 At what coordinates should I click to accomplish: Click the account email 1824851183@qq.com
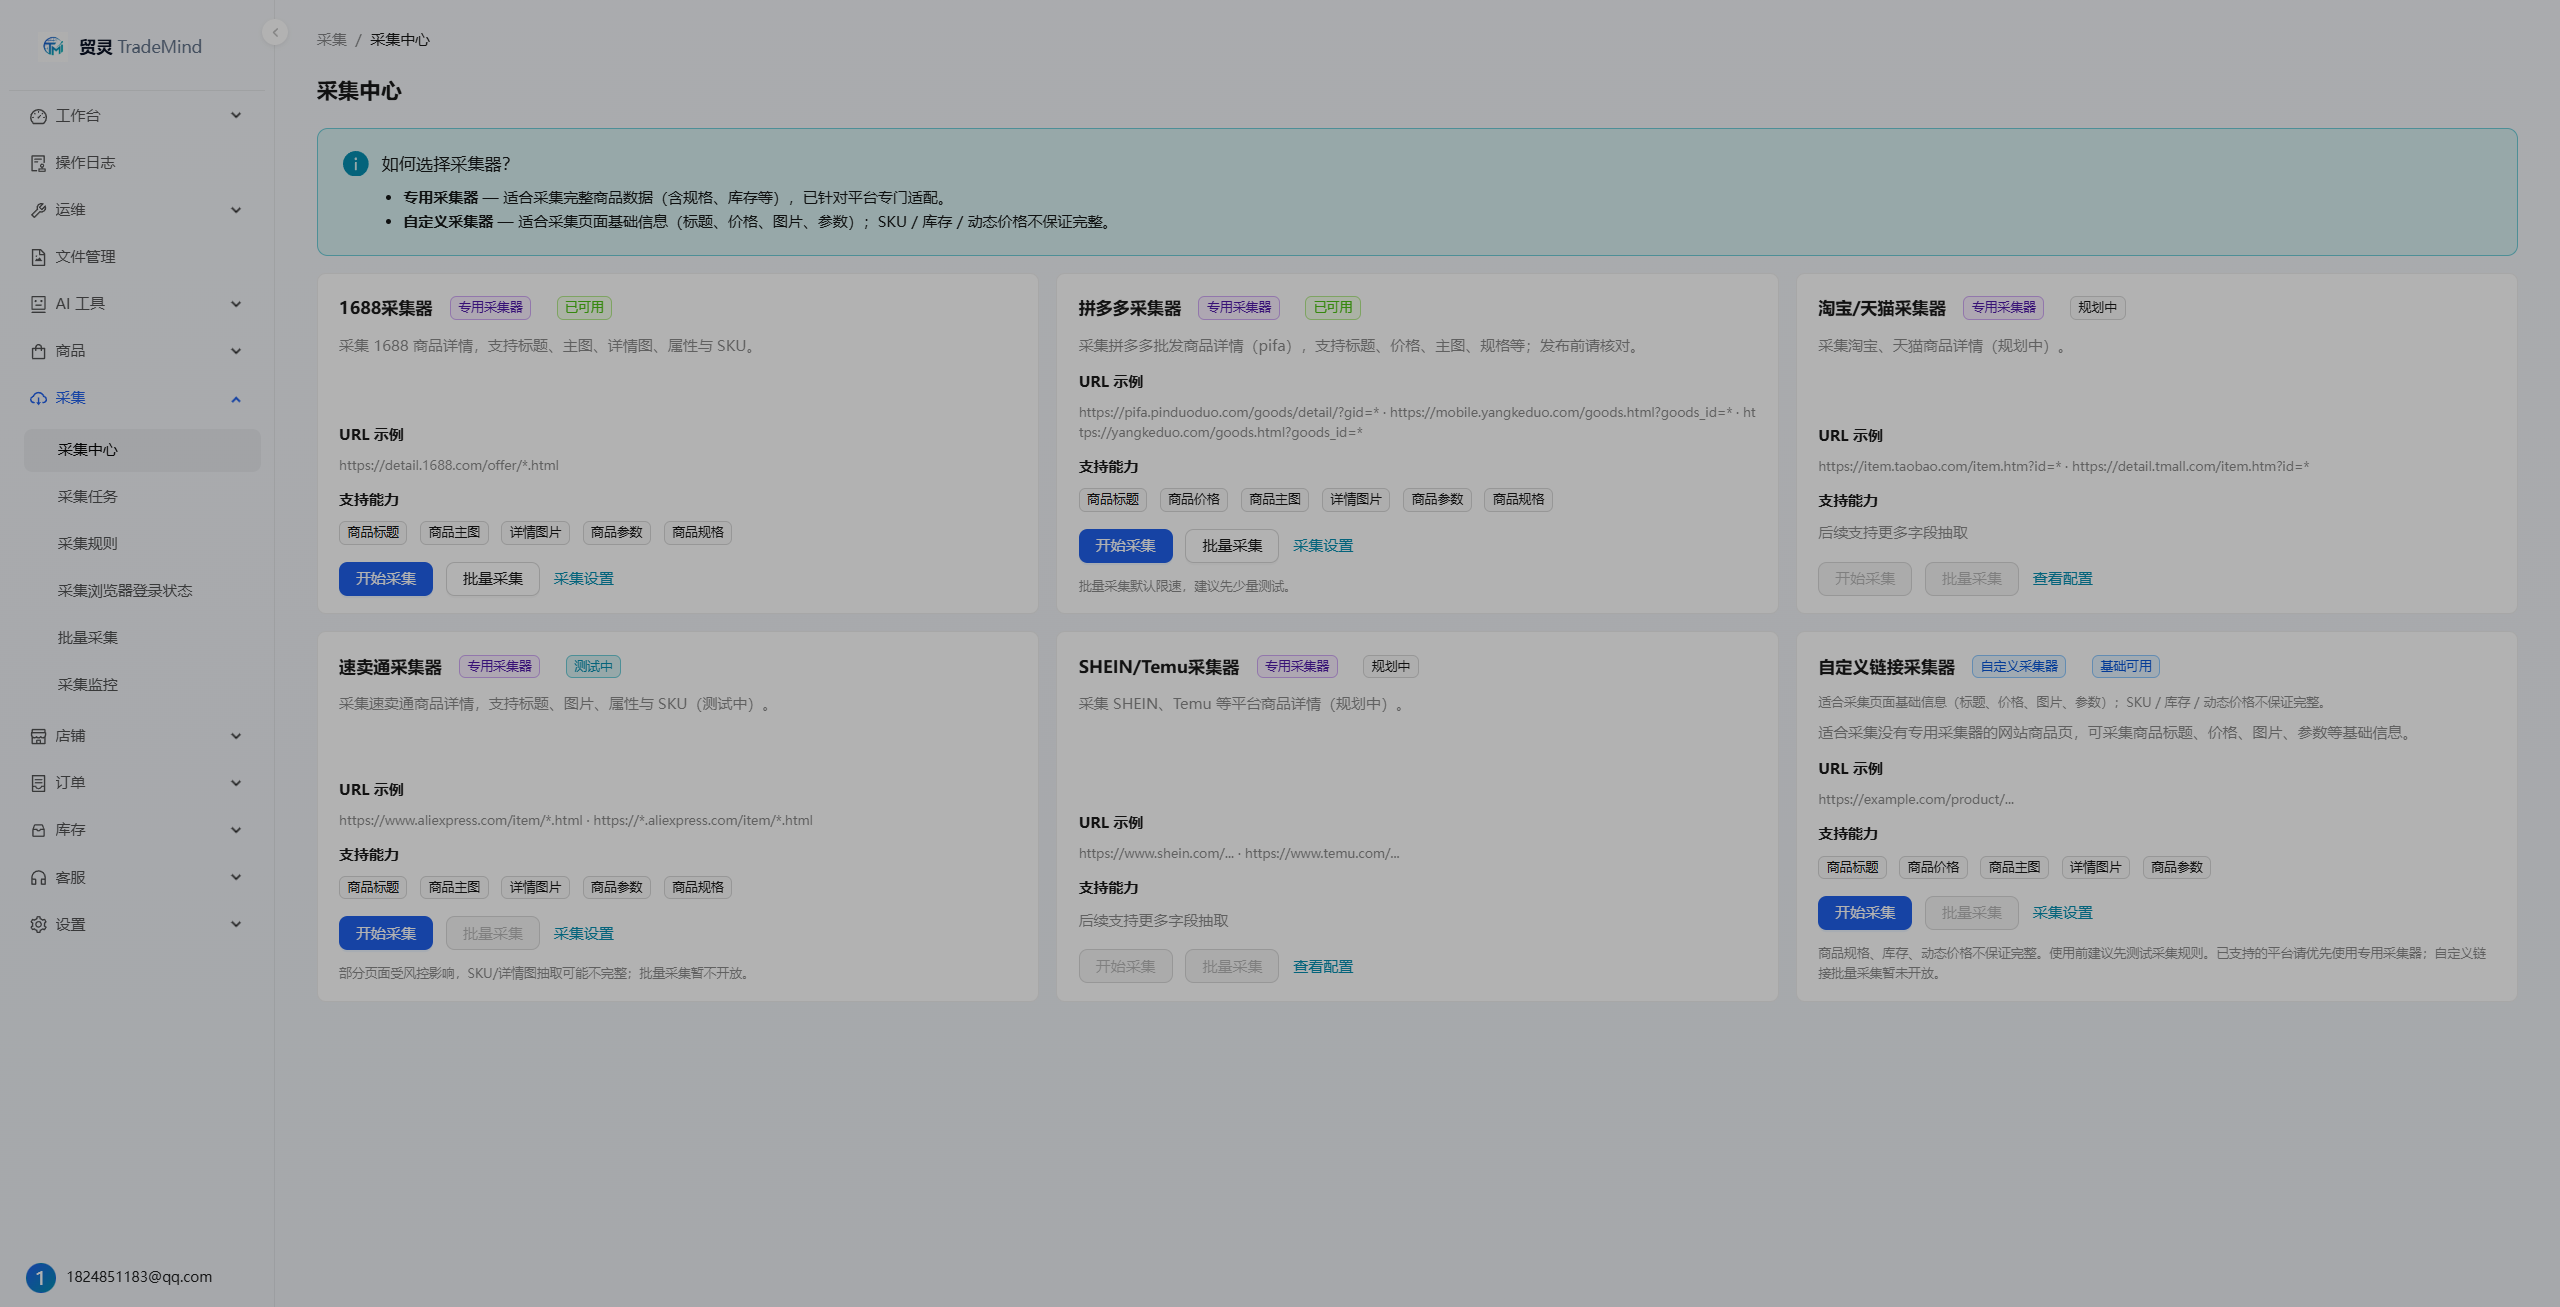click(139, 1277)
